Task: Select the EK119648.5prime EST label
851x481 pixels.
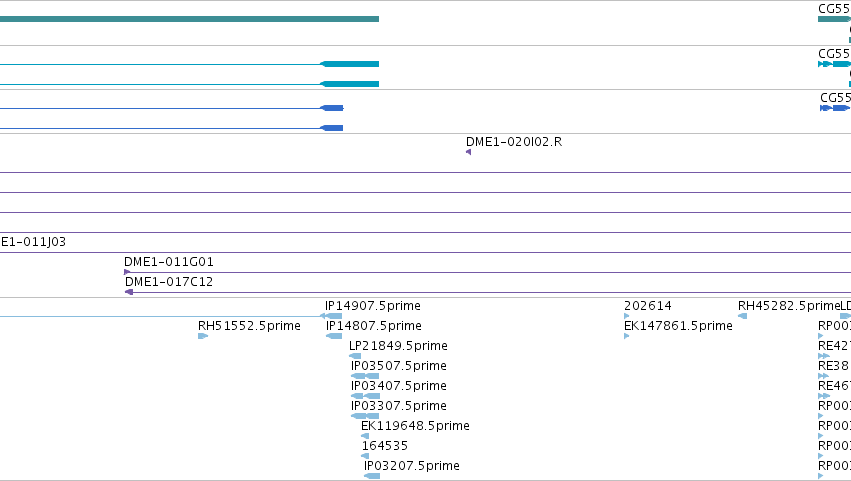Action: [x=415, y=426]
